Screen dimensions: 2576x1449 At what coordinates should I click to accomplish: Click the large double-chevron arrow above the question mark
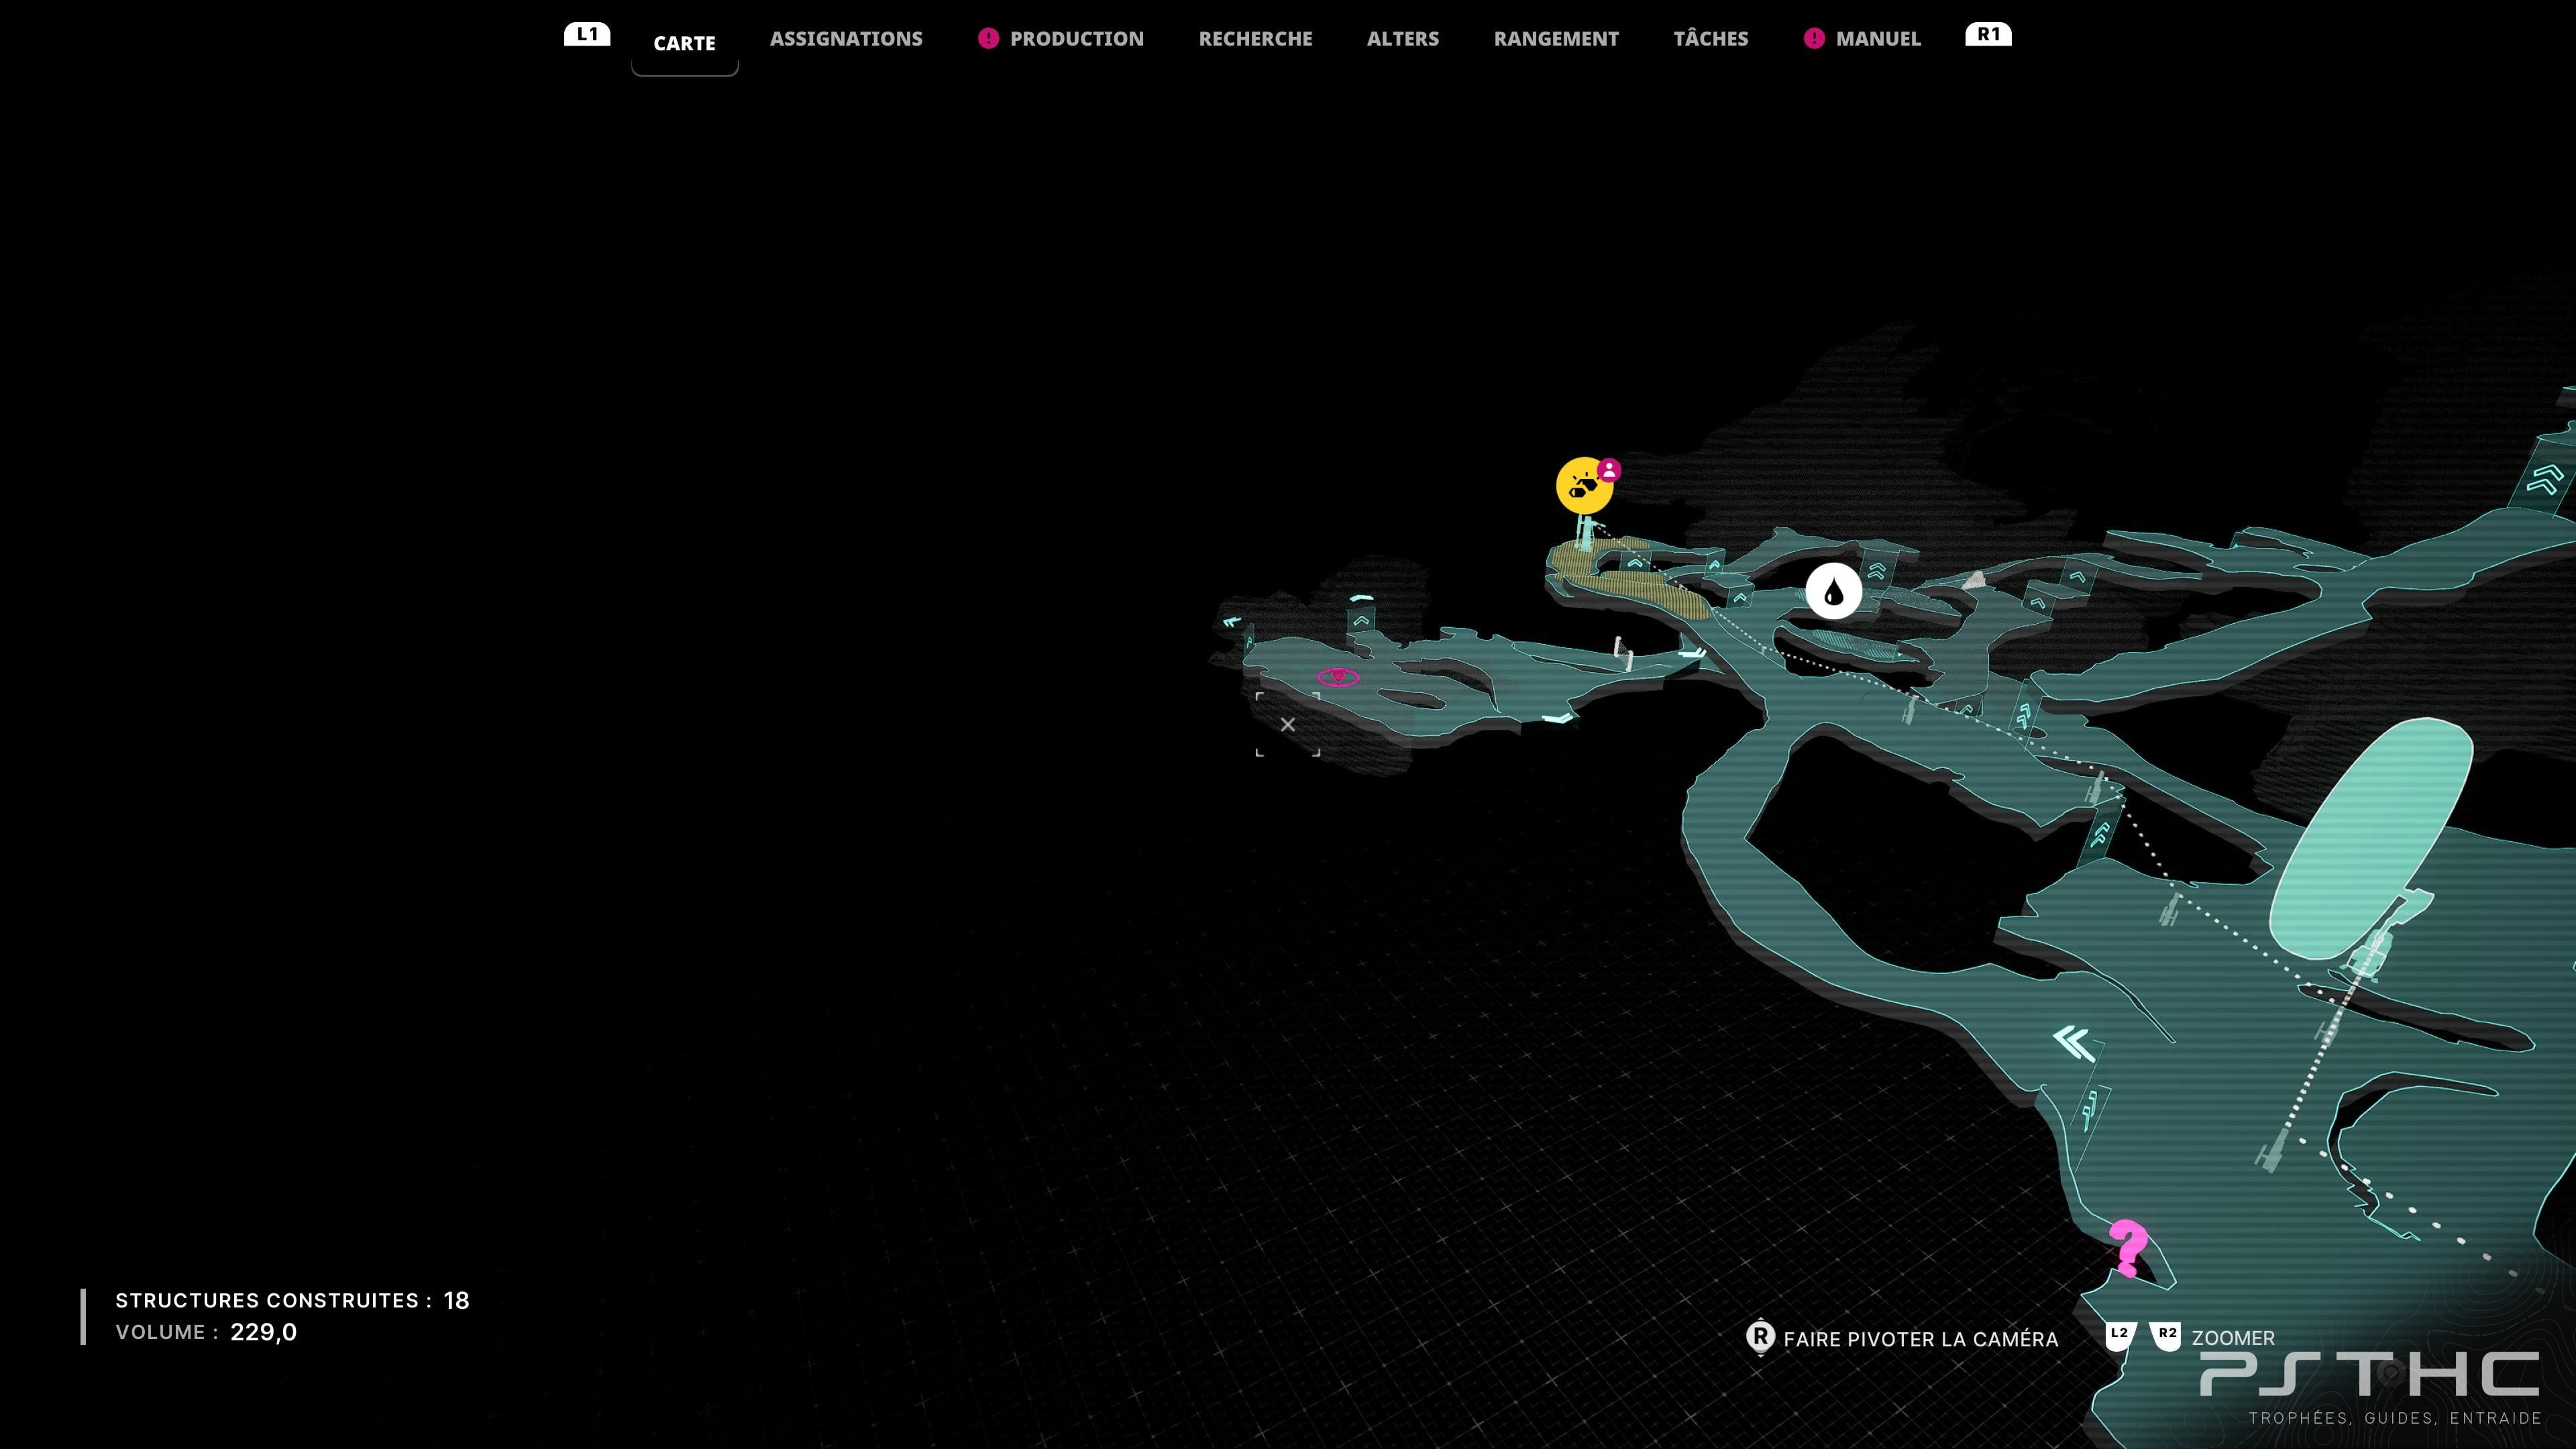[2074, 1042]
